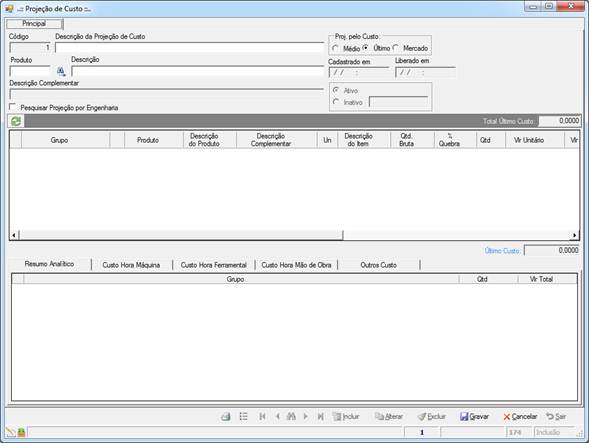589x443 pixels.
Task: Go to the last record
Action: pos(320,416)
